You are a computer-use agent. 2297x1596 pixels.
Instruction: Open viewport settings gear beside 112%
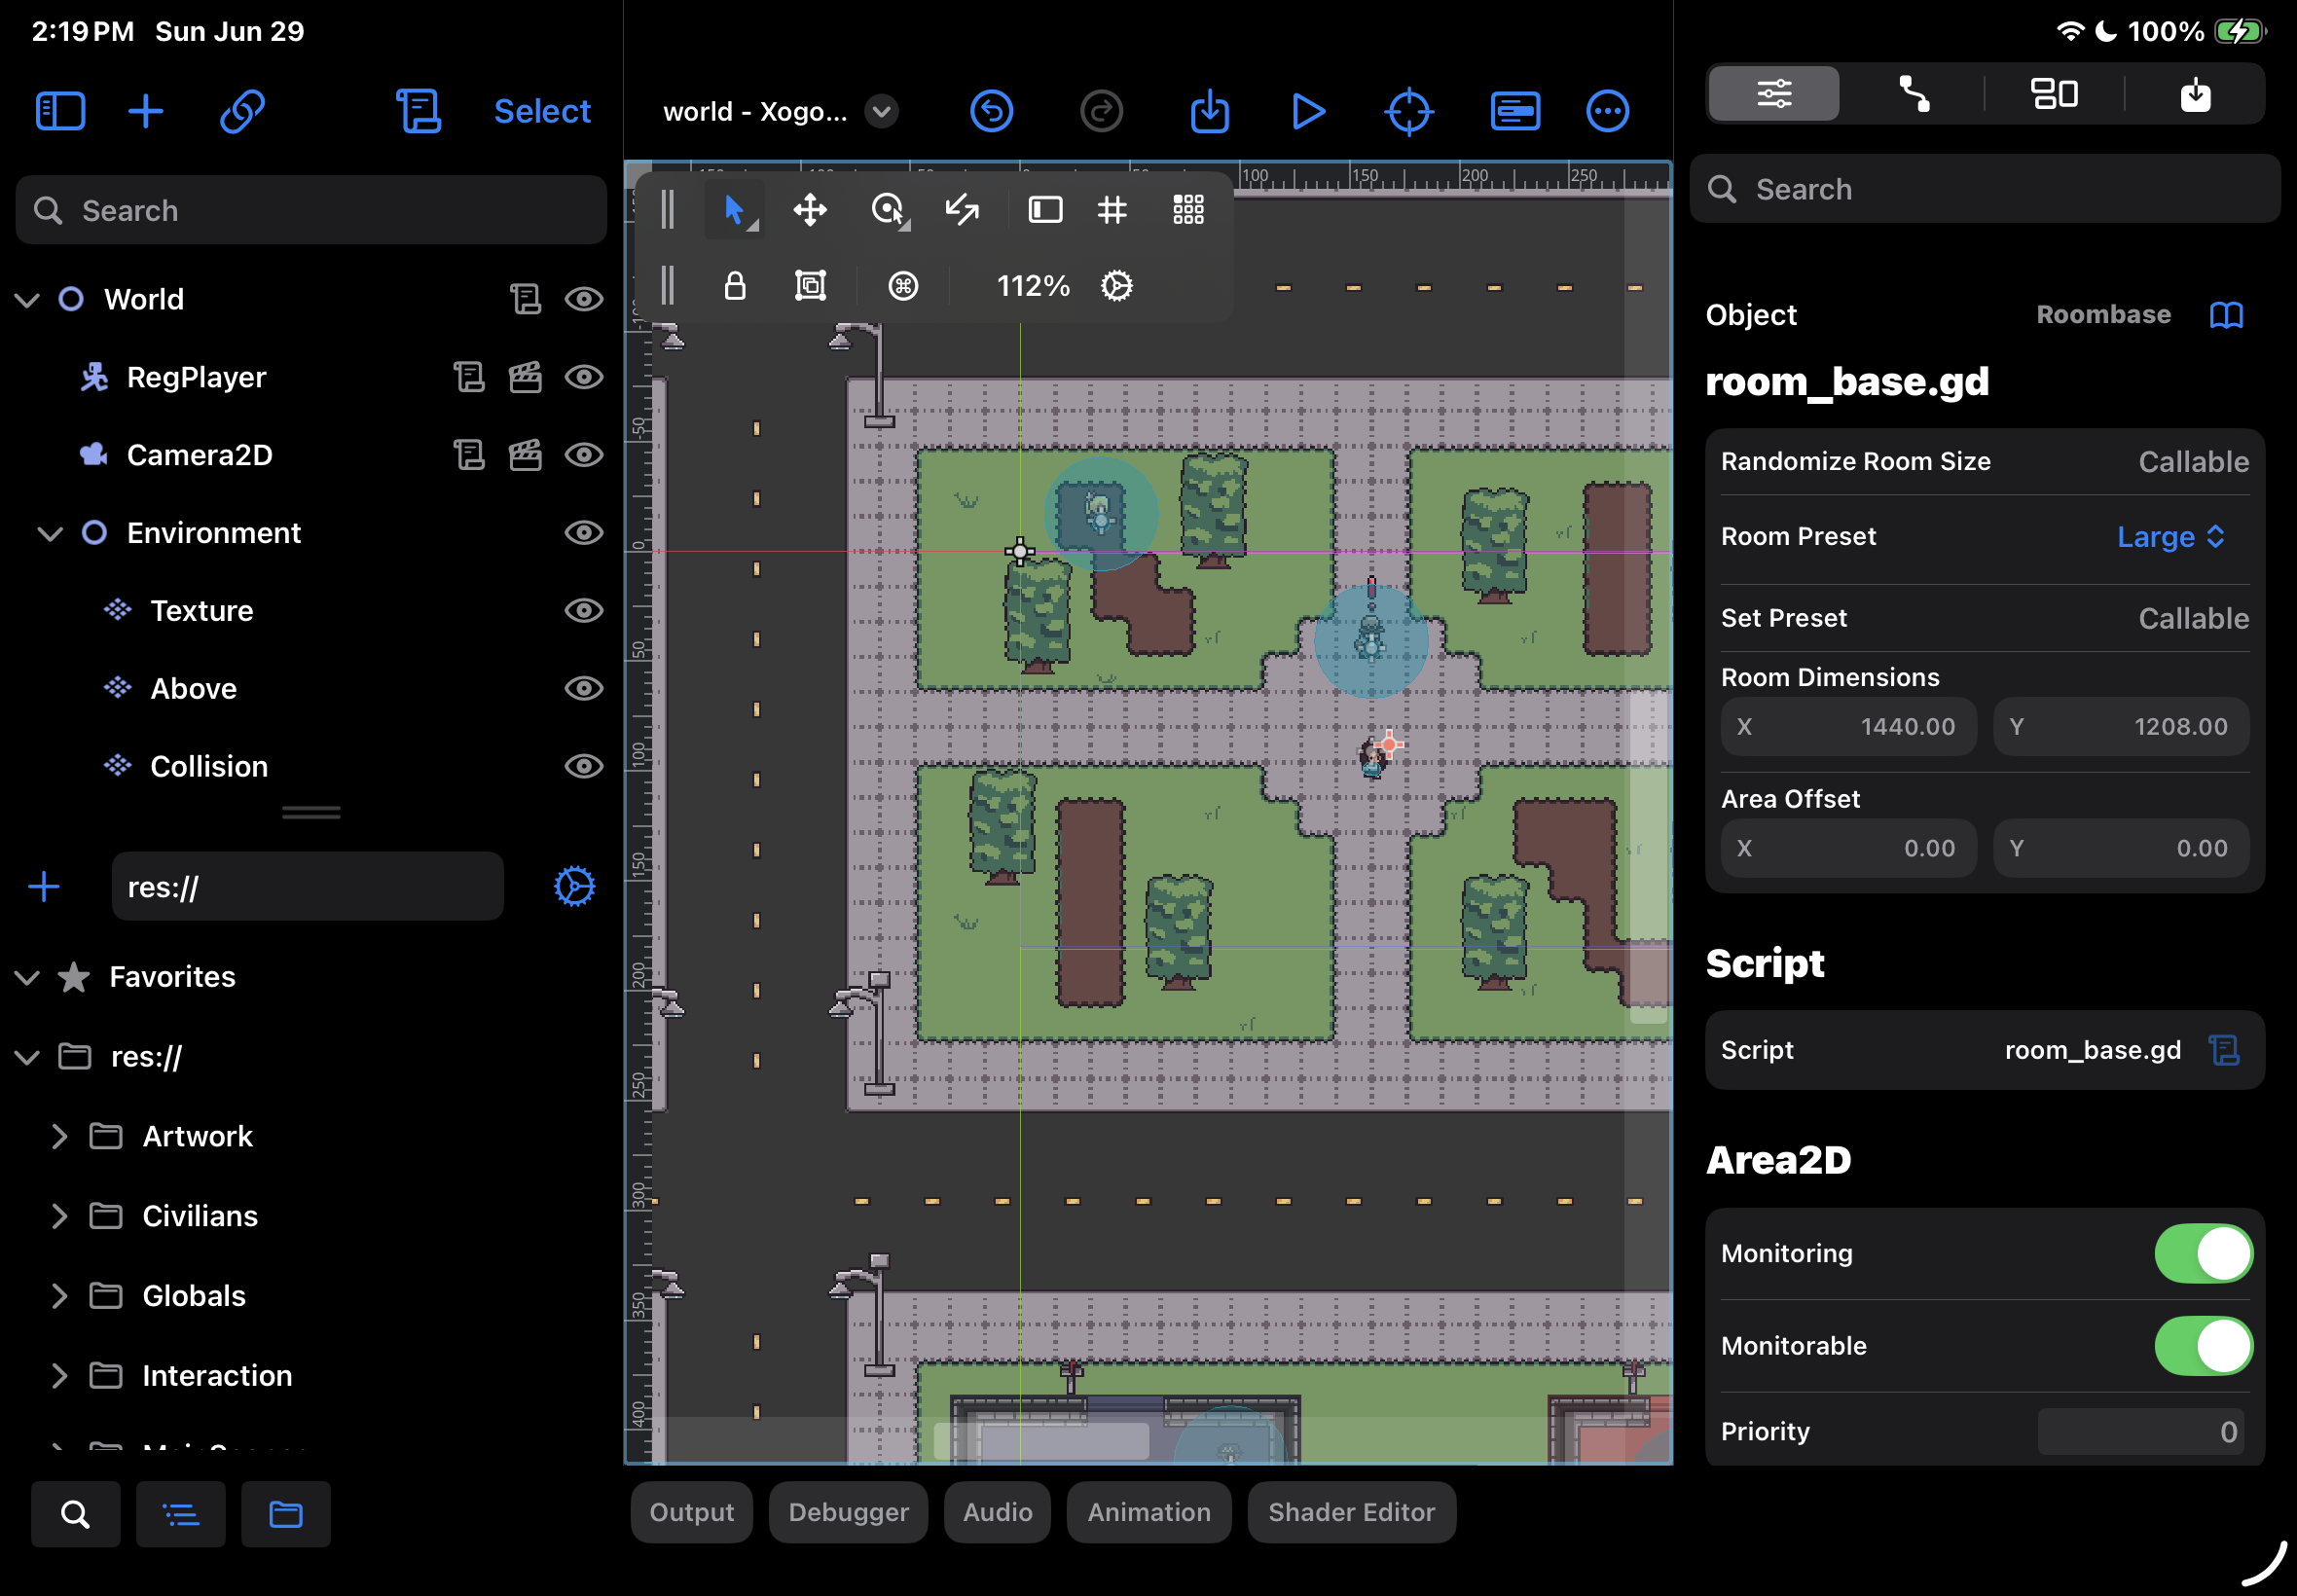pyautogui.click(x=1116, y=285)
